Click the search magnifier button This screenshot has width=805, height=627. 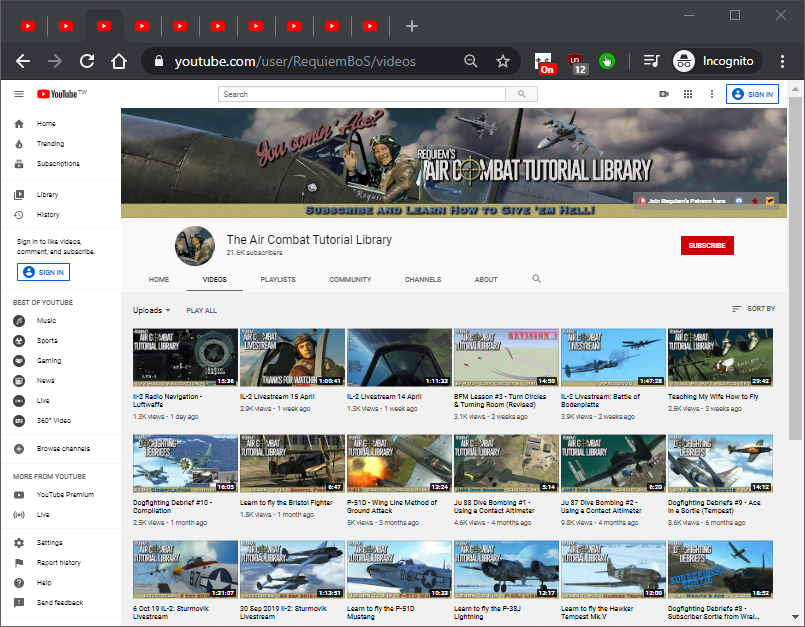click(x=522, y=94)
